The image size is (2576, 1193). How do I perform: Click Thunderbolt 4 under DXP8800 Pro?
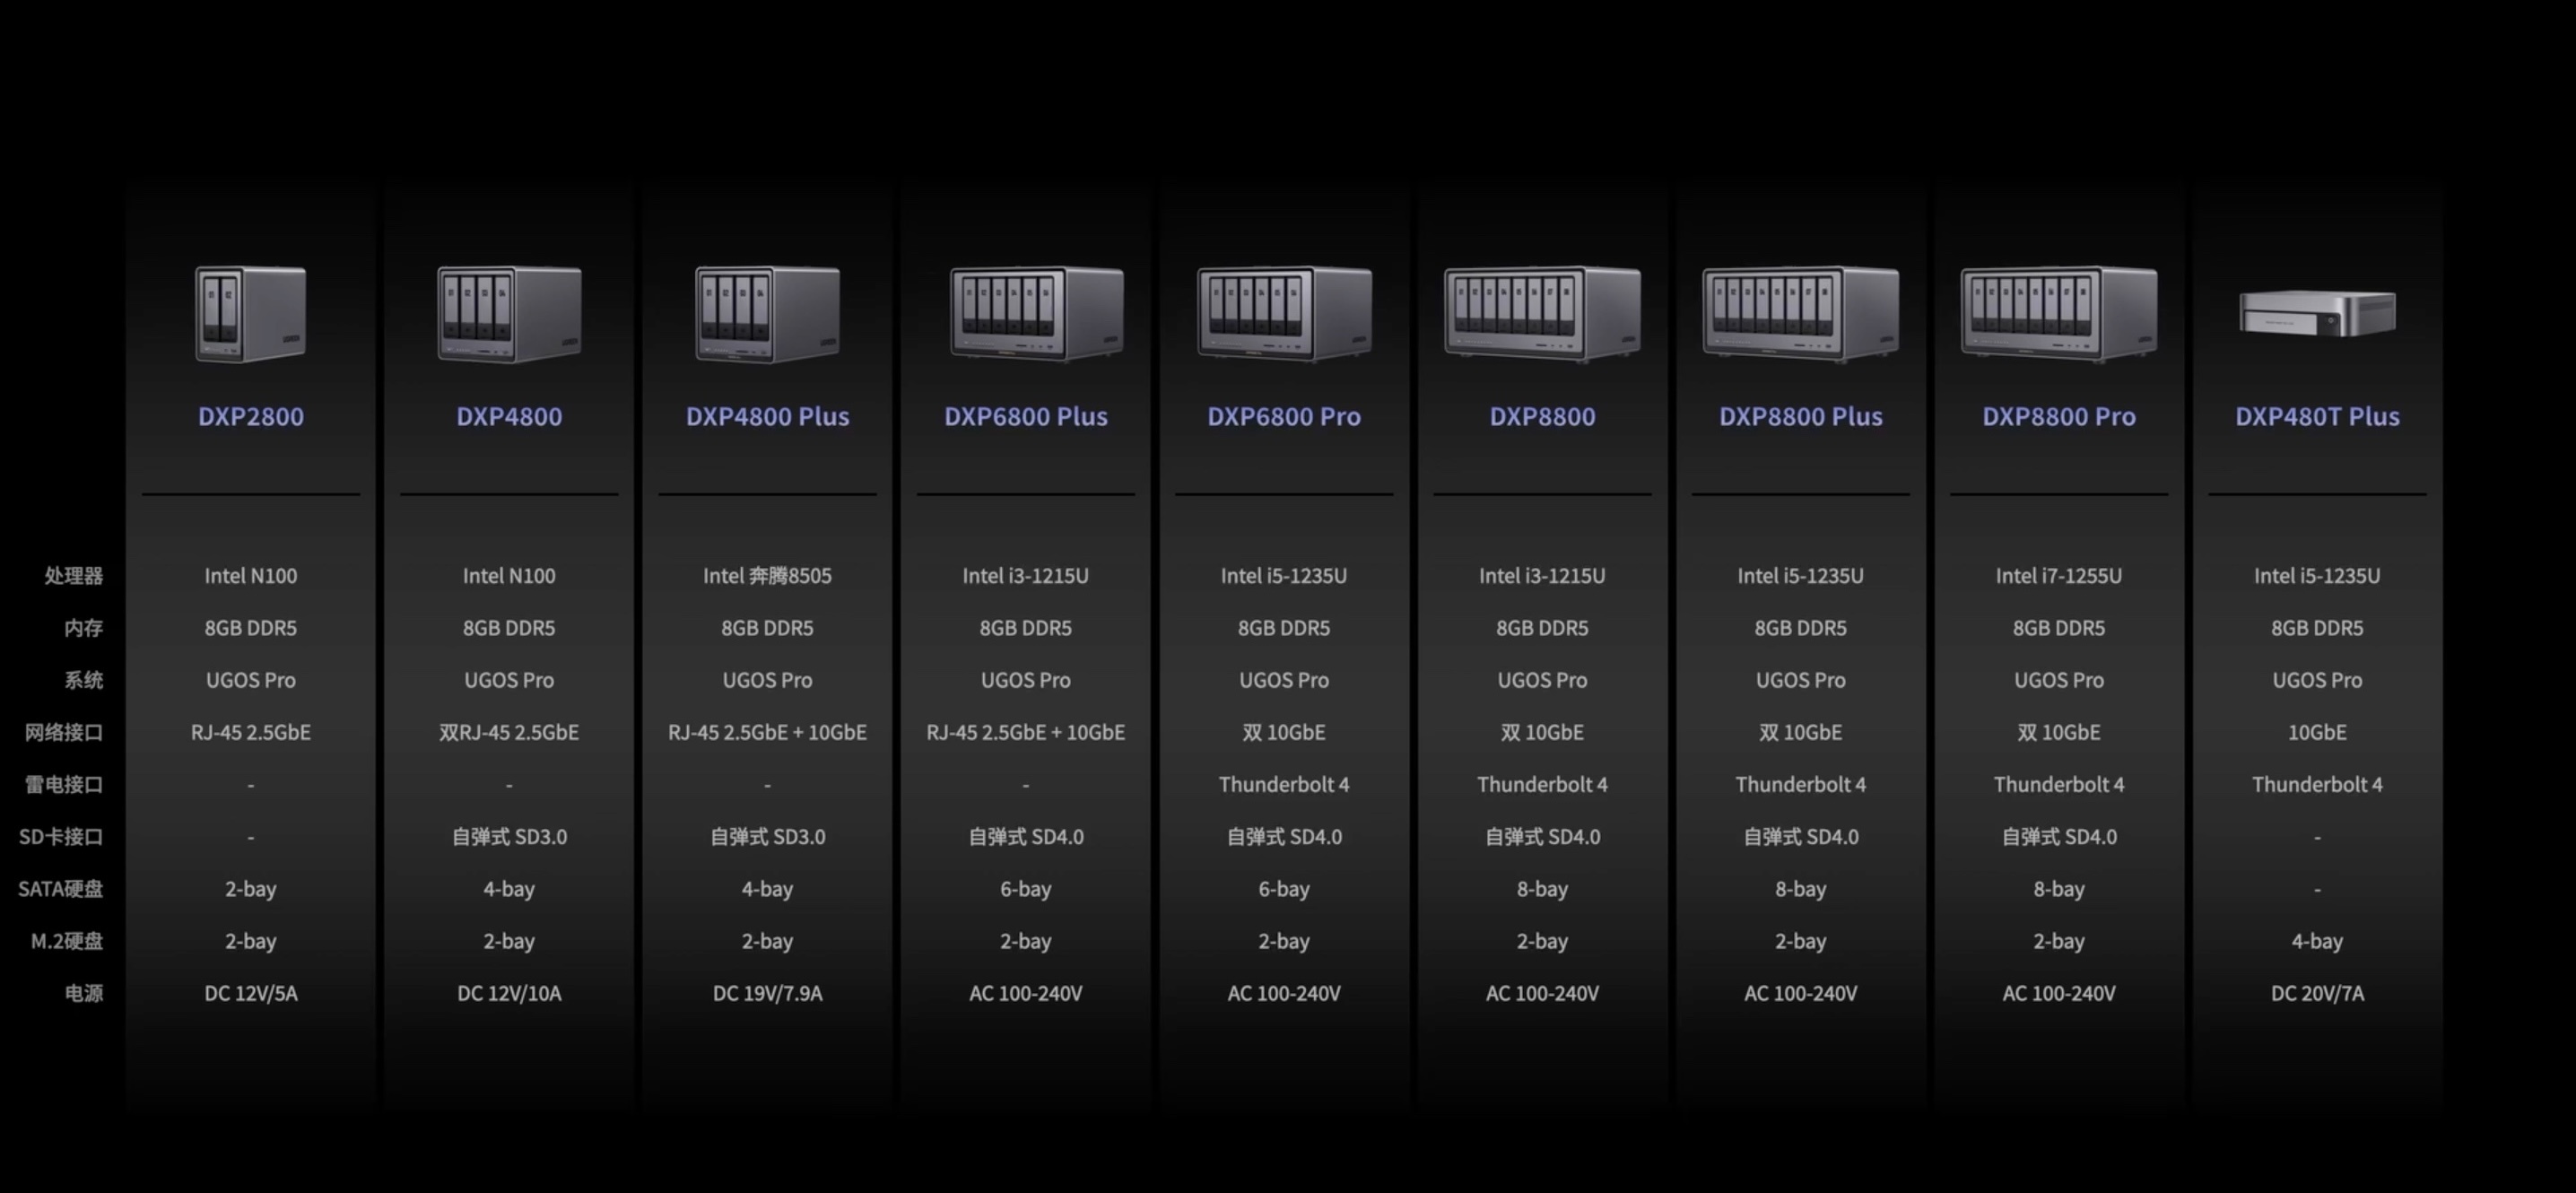[2059, 784]
